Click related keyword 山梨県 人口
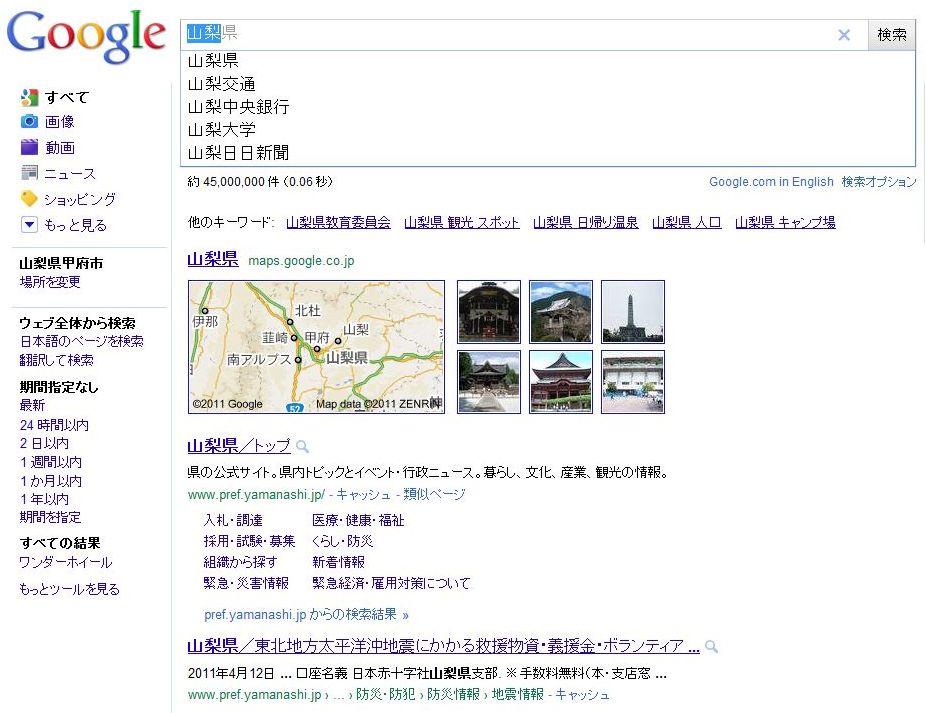Screen dimensions: 926x713 [687, 223]
